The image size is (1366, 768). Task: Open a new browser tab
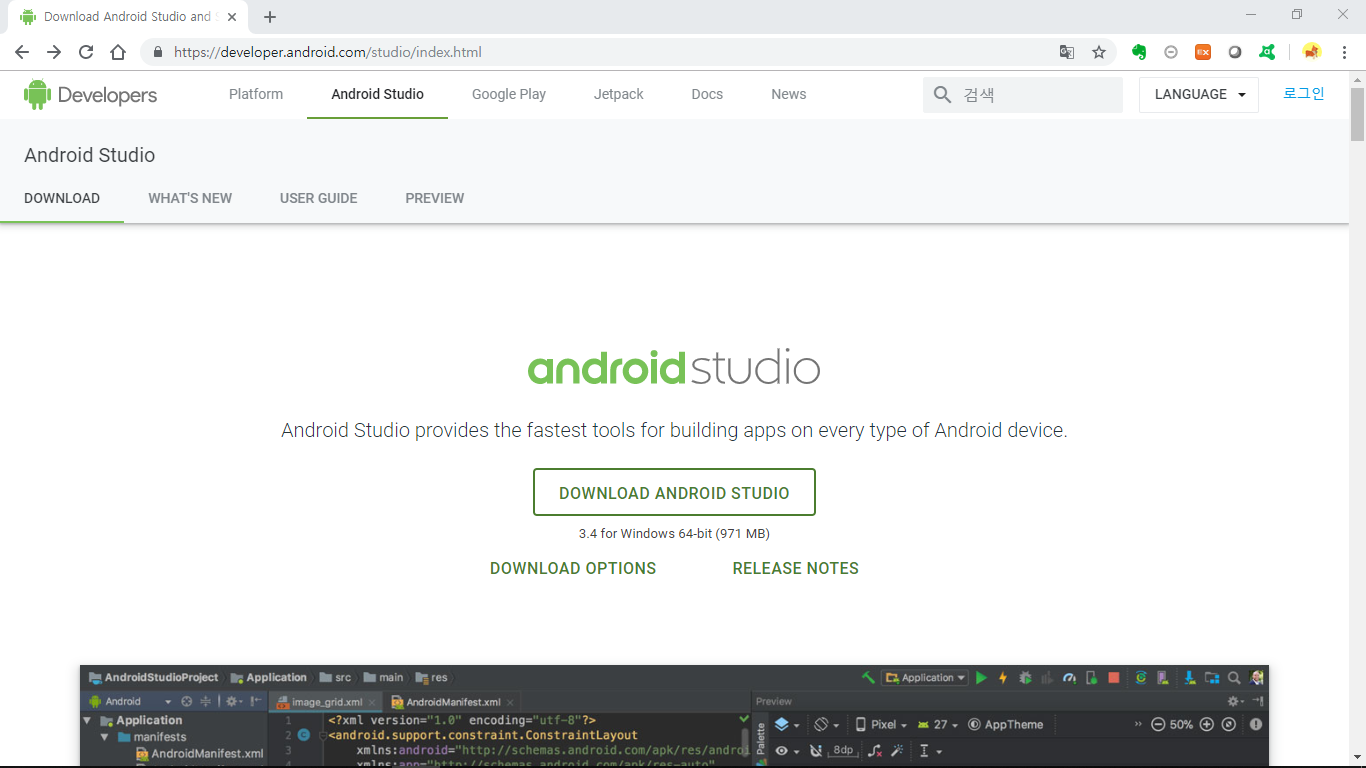pos(270,17)
